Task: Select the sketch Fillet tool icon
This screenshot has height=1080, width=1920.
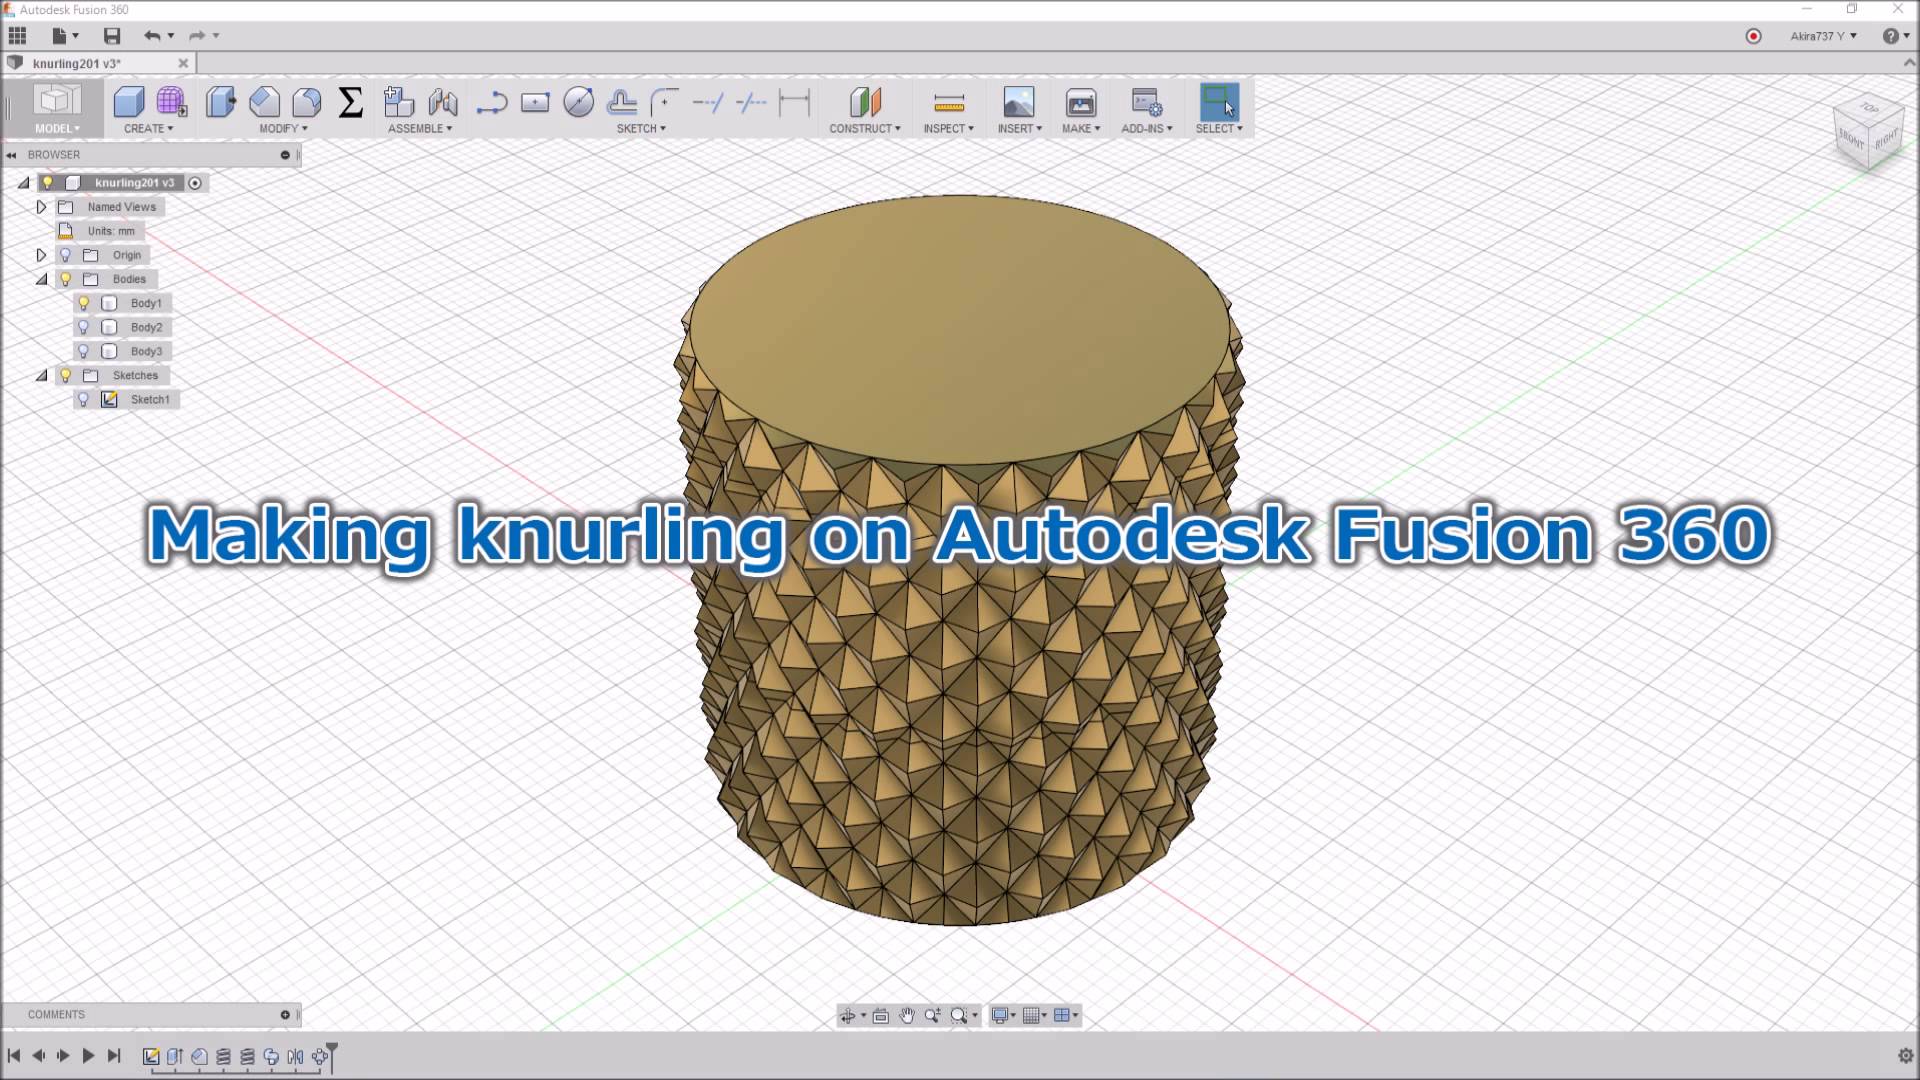Action: (664, 102)
